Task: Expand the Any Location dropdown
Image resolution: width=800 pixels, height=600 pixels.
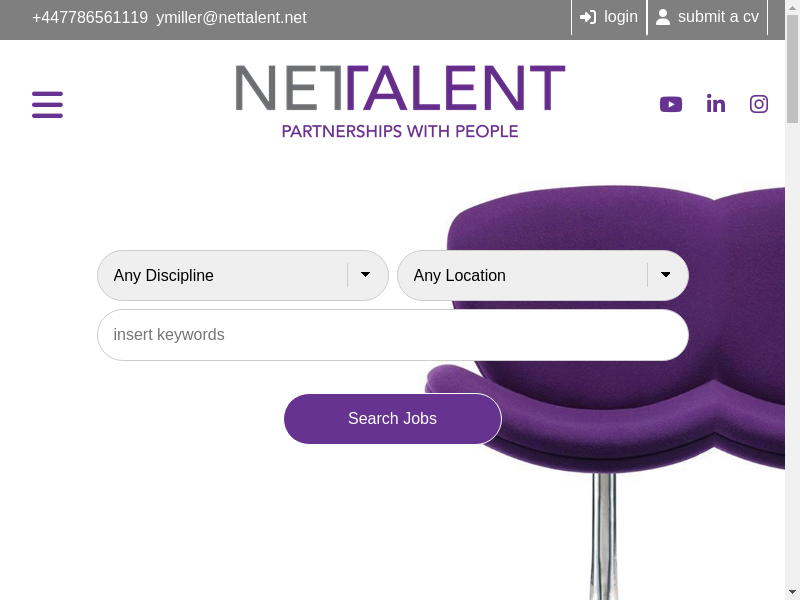Action: (530, 275)
